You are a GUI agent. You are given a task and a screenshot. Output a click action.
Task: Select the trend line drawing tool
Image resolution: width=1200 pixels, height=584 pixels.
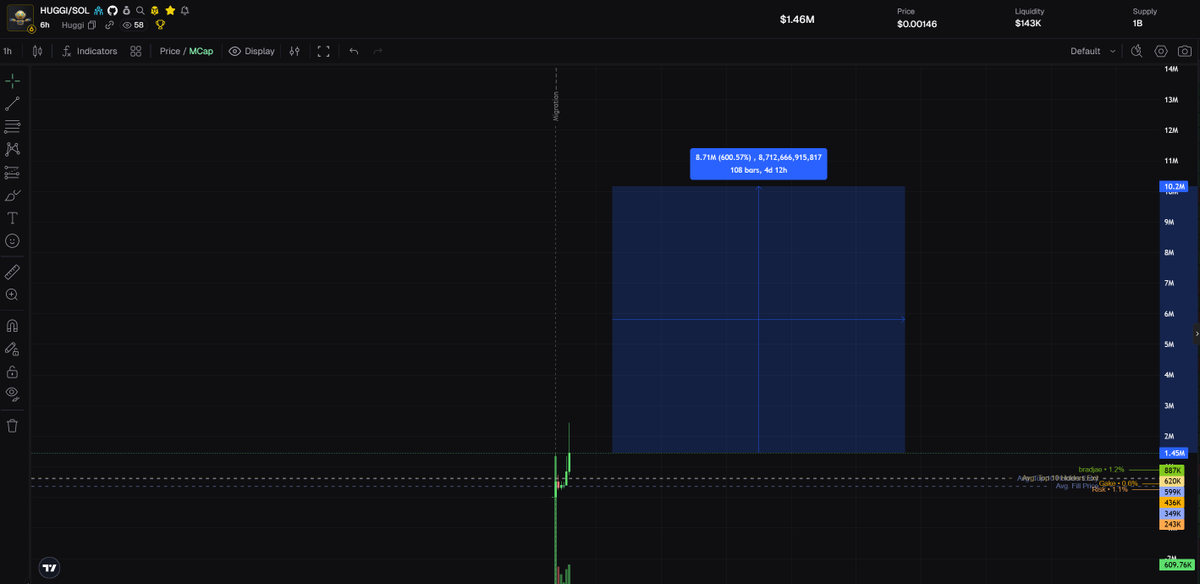12,104
